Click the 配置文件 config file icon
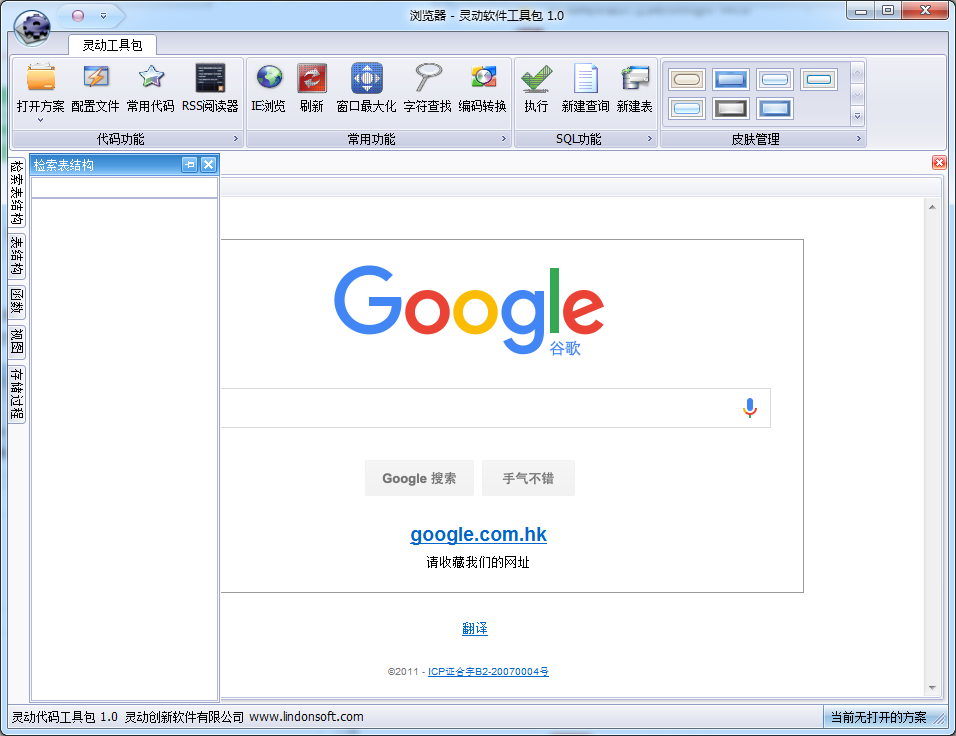Viewport: 956px width, 736px height. (x=96, y=78)
